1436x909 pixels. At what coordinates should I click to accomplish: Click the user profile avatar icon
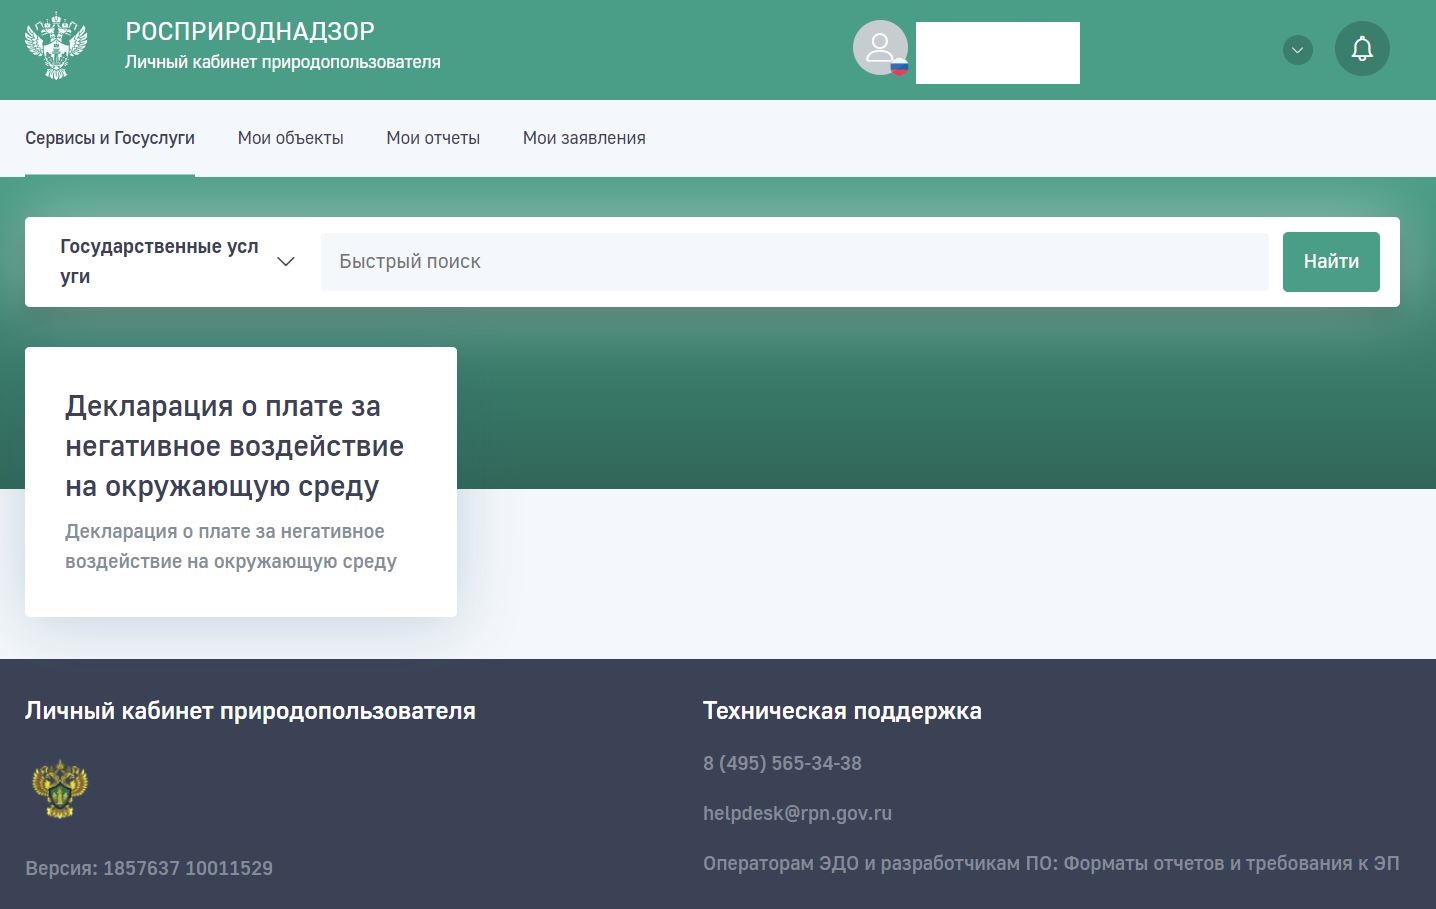coord(880,48)
